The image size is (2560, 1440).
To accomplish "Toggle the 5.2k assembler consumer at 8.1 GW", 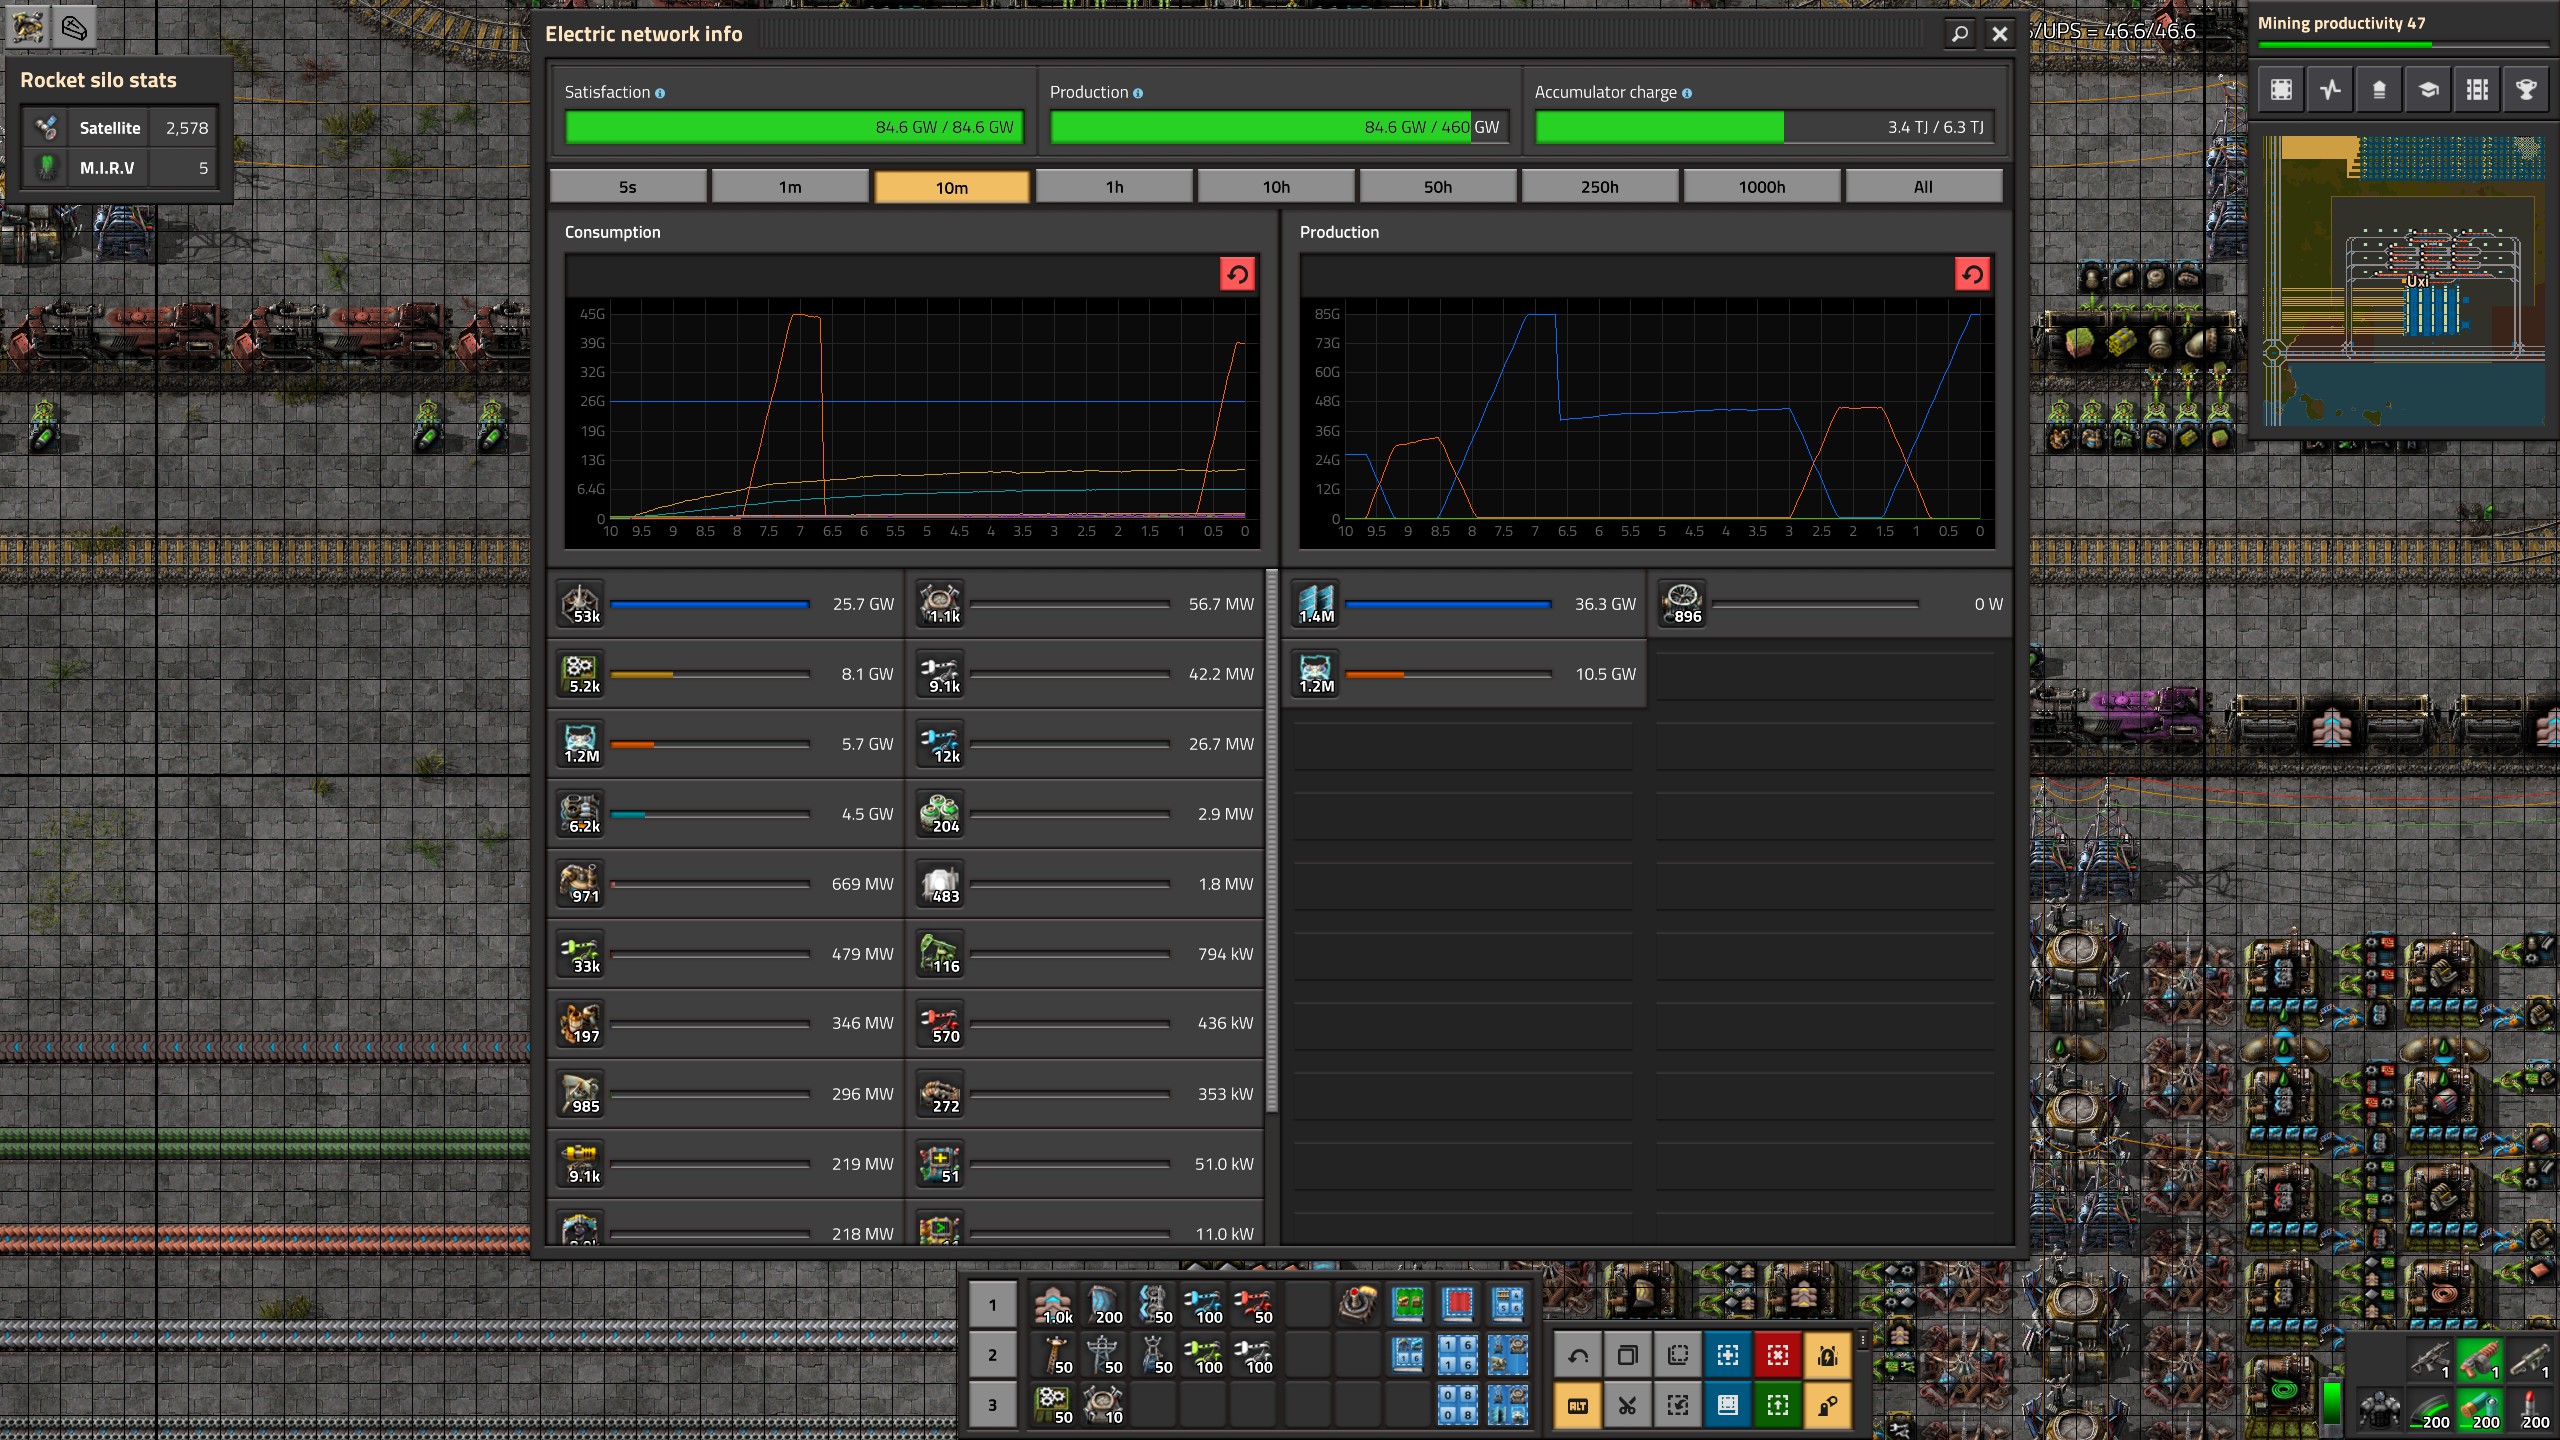I will pos(727,674).
